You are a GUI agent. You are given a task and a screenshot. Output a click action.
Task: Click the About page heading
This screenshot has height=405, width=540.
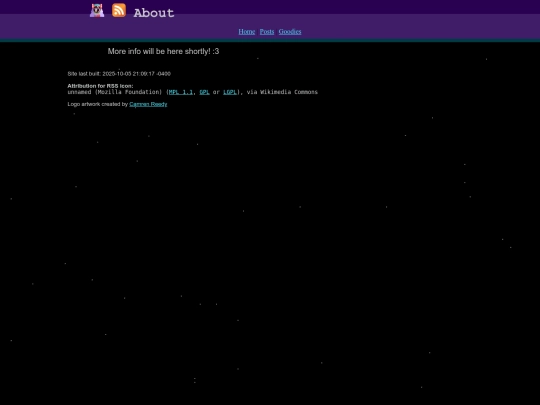pos(154,13)
